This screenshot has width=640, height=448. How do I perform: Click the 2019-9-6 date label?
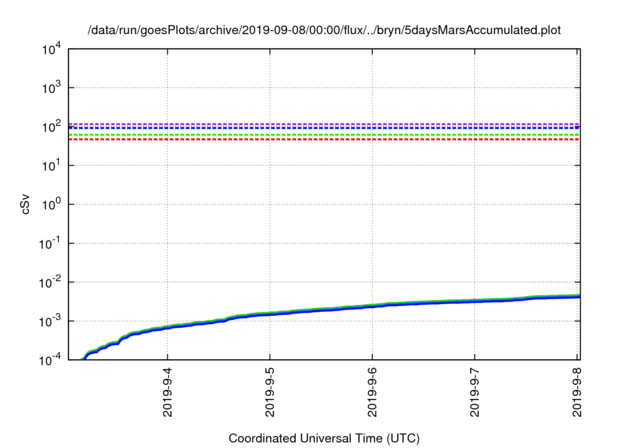[x=372, y=392]
